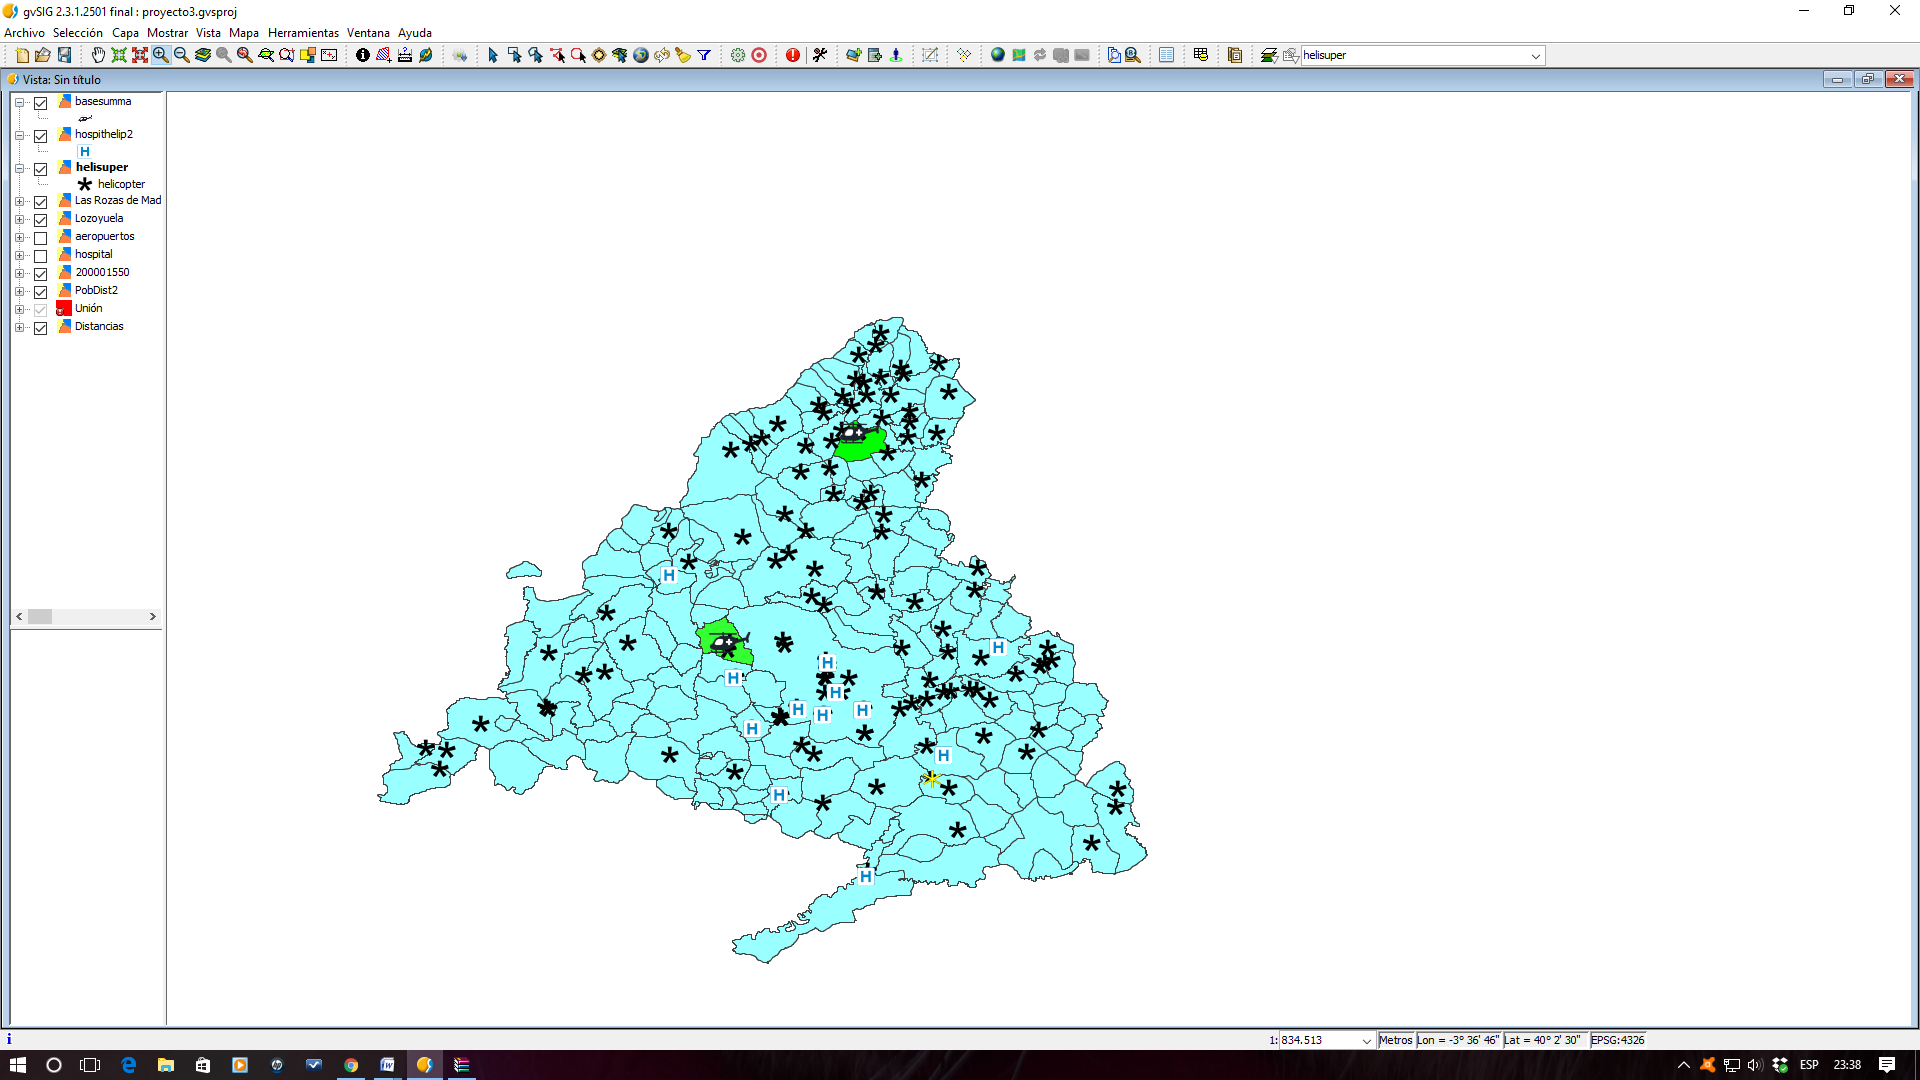Open the wrench and screwdriver preferences icon
Viewport: 1920px width, 1080px height.
coord(820,55)
